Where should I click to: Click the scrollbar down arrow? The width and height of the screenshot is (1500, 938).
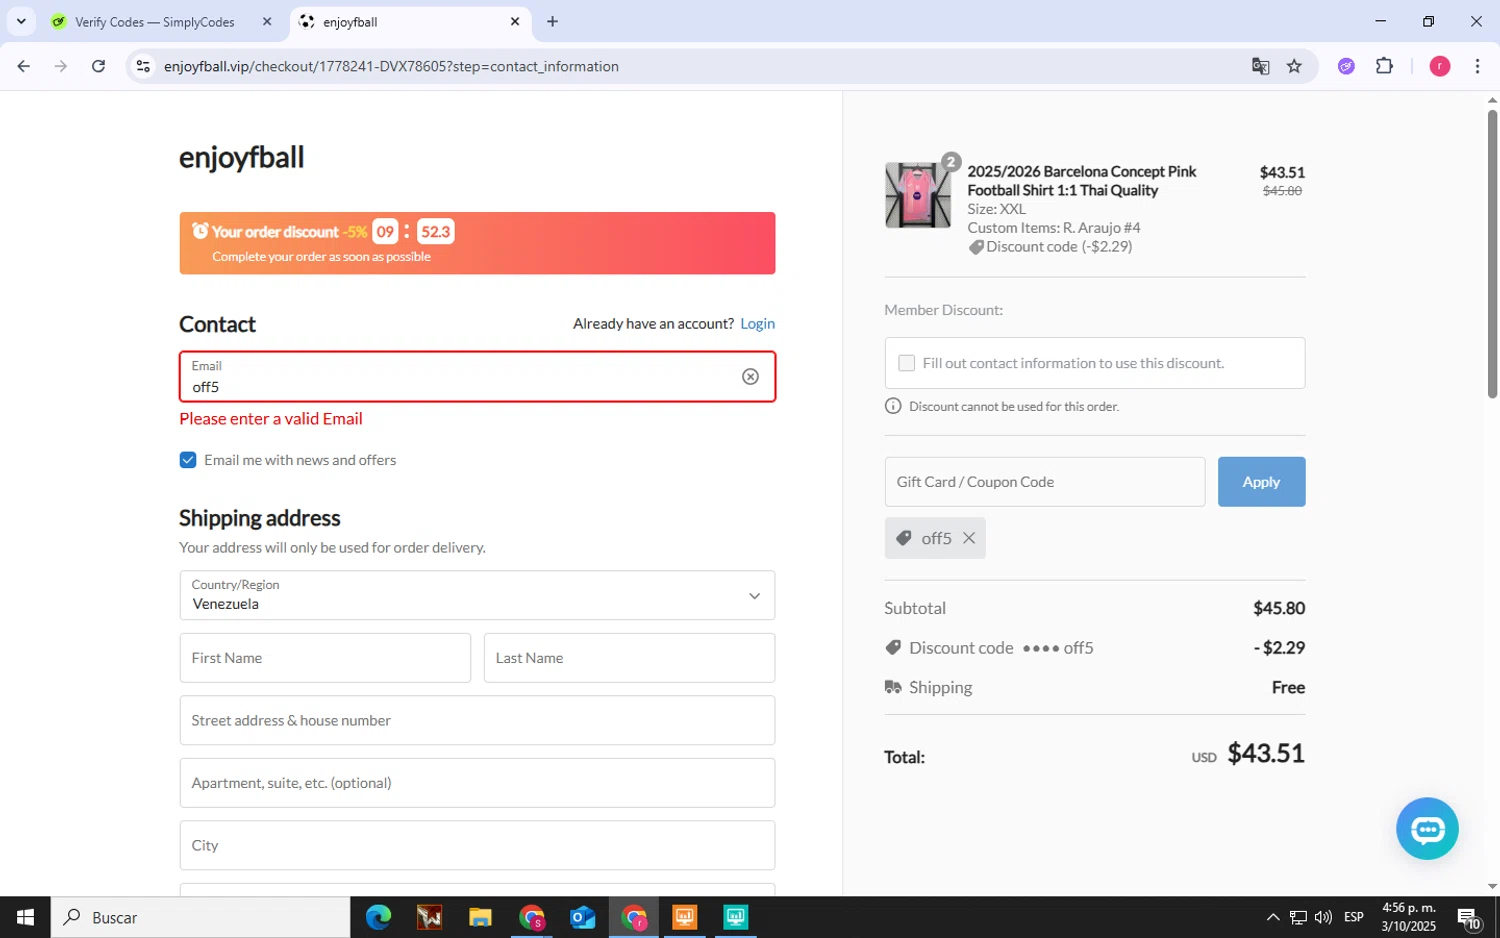point(1492,886)
